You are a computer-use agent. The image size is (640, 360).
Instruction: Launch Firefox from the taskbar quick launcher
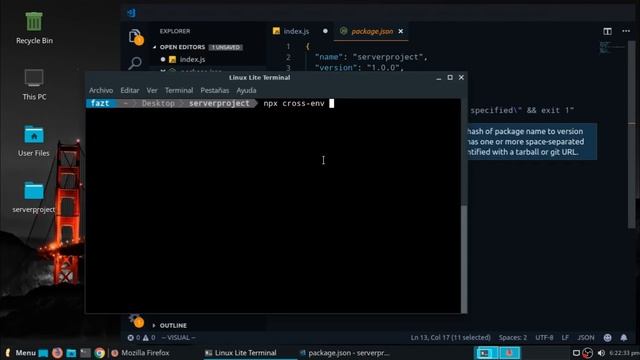click(x=57, y=353)
